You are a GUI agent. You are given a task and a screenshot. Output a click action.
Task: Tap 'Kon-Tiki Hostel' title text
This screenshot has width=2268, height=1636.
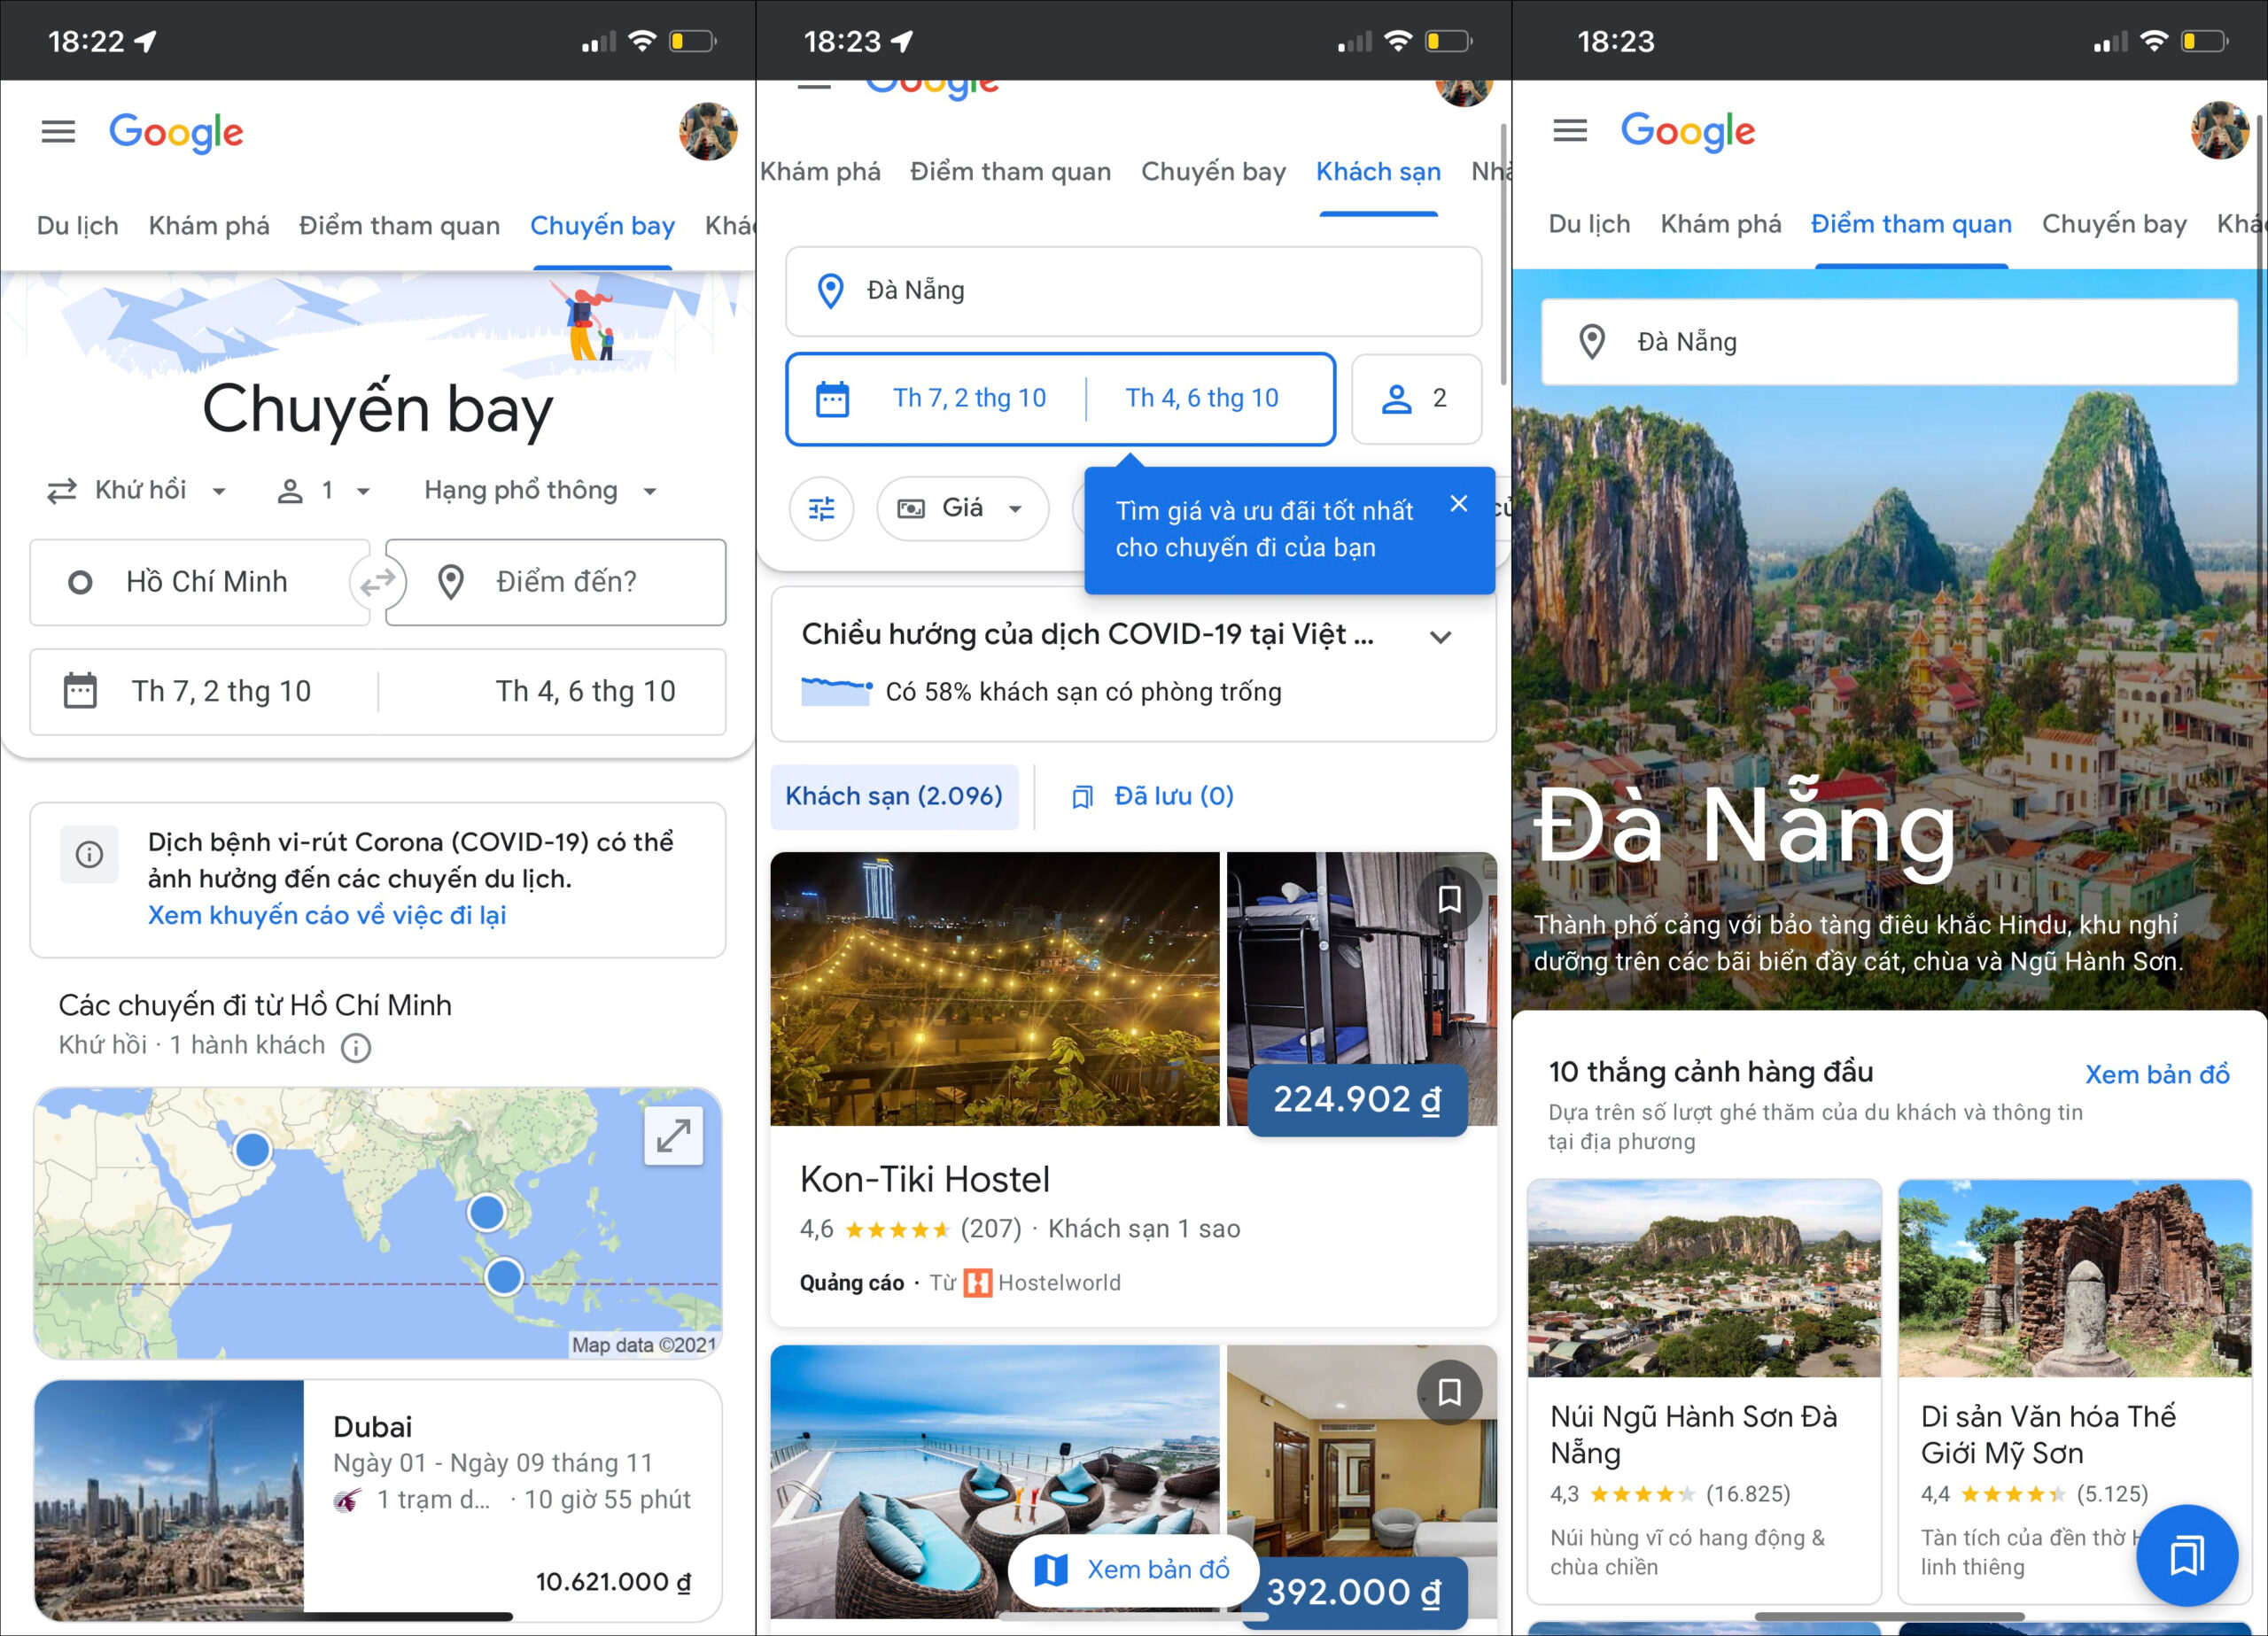pos(925,1180)
